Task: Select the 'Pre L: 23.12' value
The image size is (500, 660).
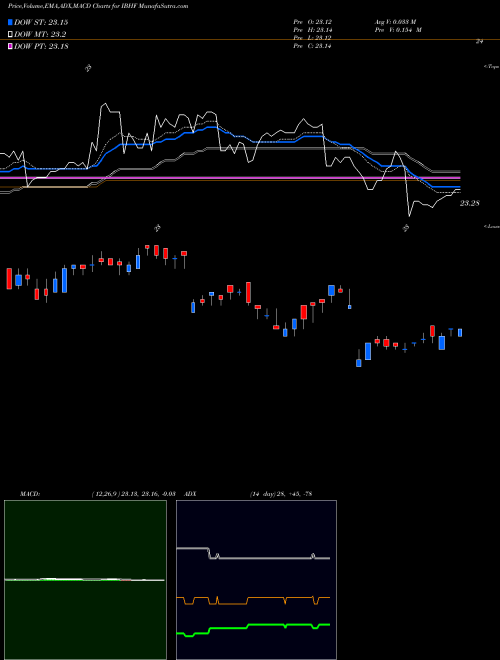Action: (x=313, y=38)
